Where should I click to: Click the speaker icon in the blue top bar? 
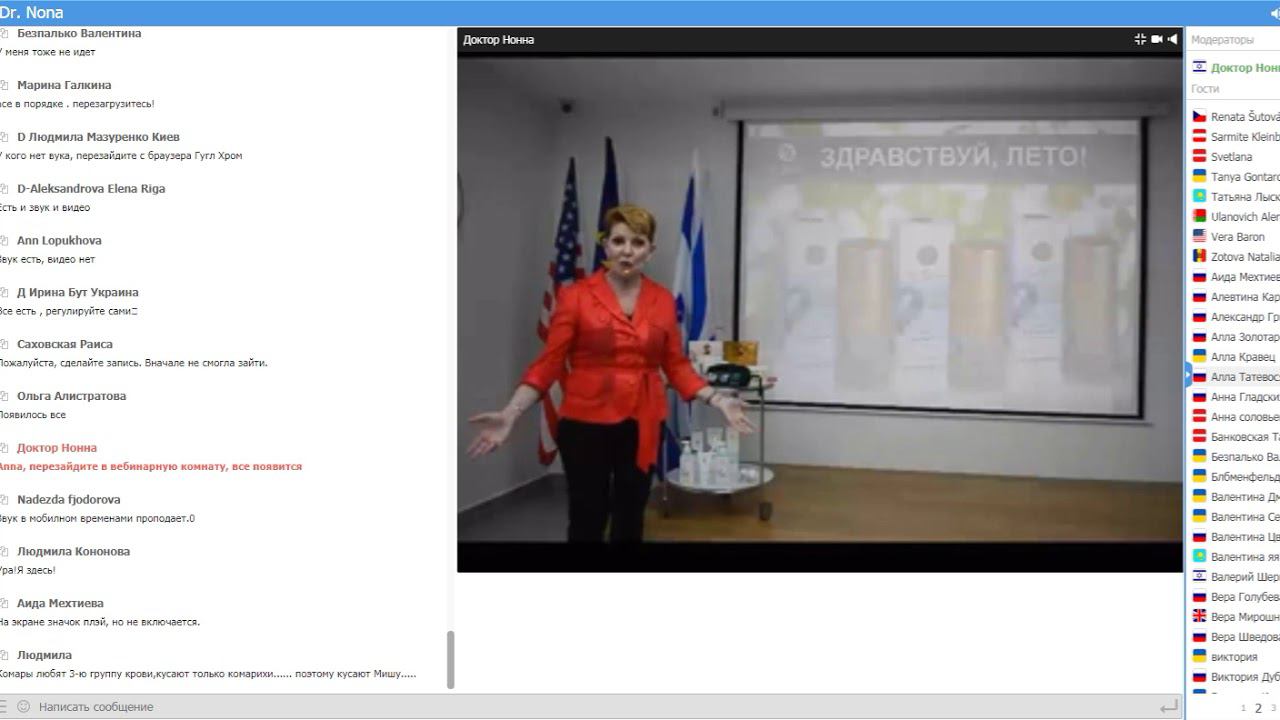1275,13
